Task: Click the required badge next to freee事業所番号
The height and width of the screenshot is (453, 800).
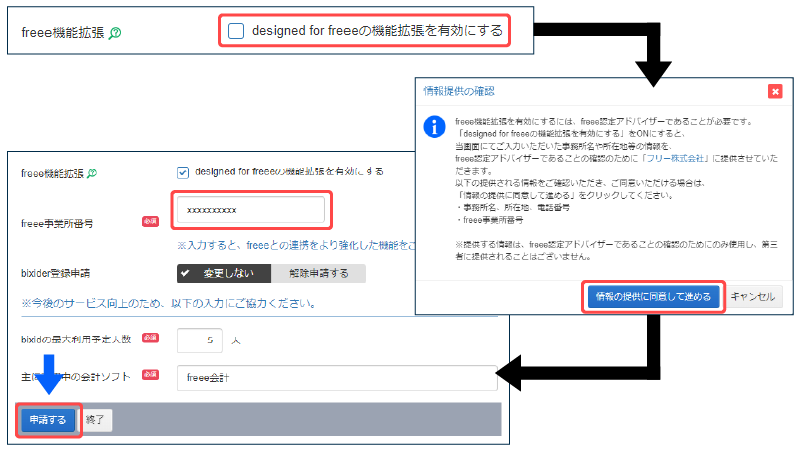Action: tap(150, 221)
